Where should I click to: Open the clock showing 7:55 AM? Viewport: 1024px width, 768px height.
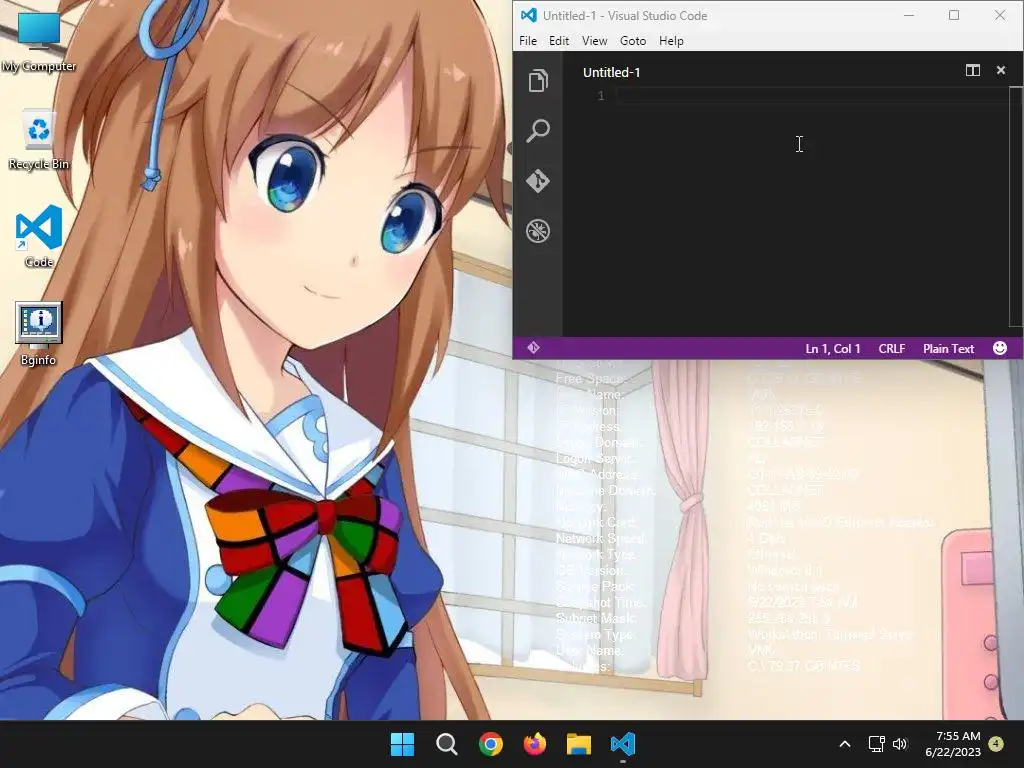953,744
